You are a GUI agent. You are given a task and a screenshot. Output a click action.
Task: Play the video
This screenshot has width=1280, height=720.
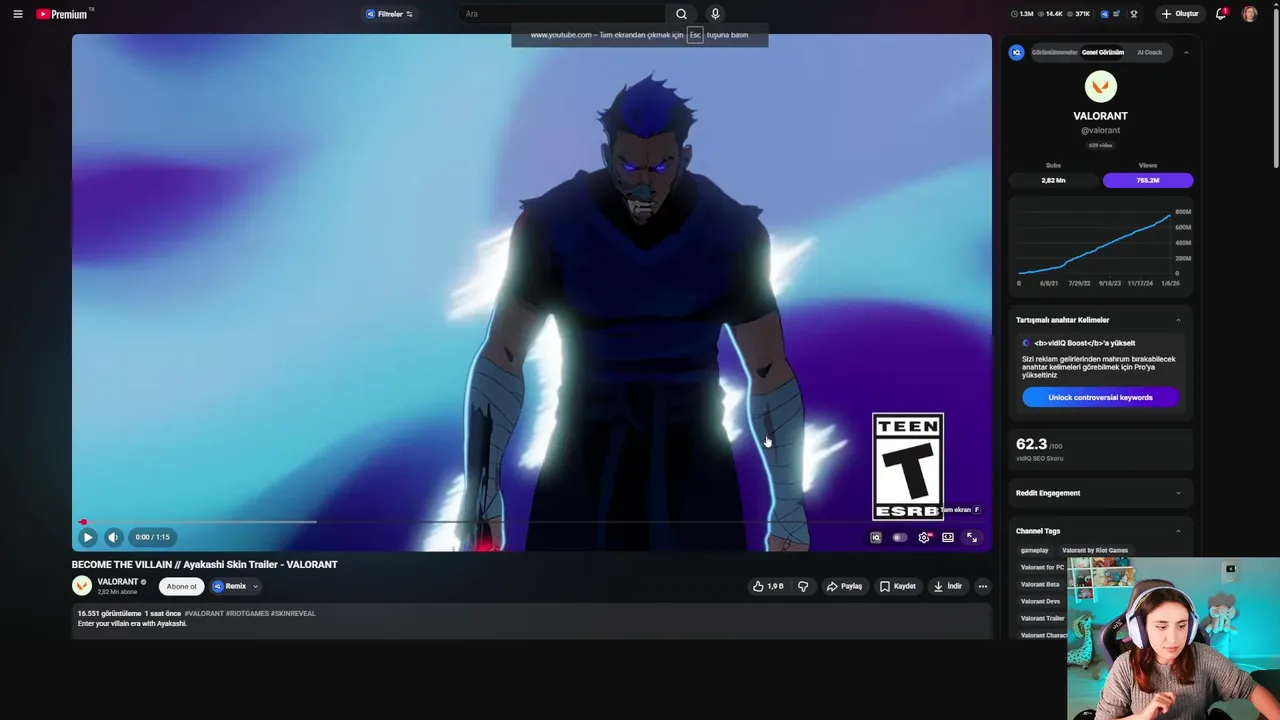click(x=88, y=537)
